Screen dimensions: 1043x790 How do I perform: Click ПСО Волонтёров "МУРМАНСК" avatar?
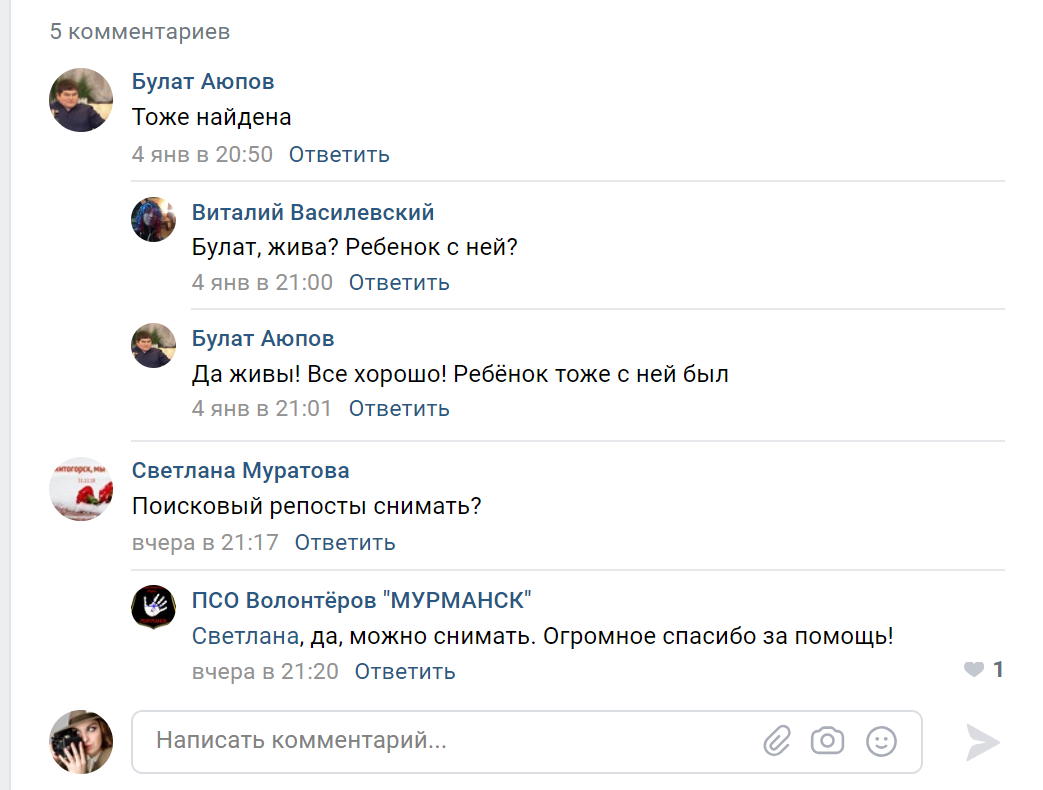point(154,607)
